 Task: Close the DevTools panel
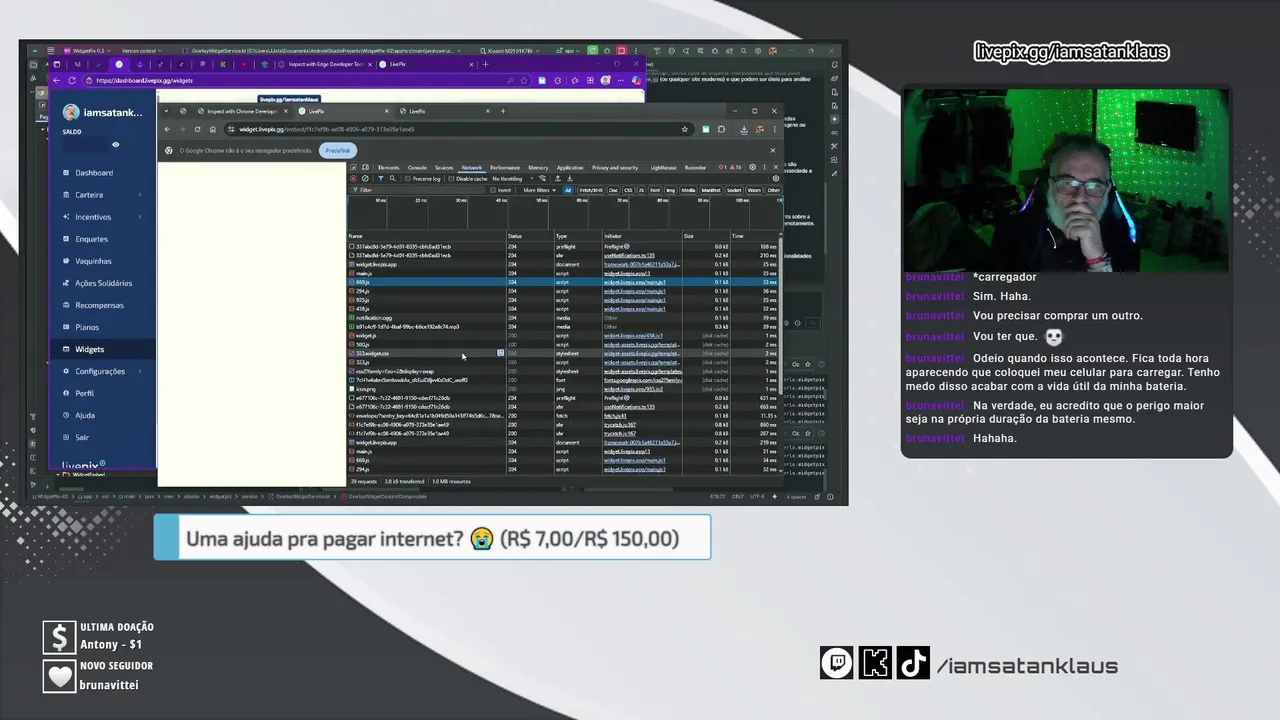(x=776, y=167)
